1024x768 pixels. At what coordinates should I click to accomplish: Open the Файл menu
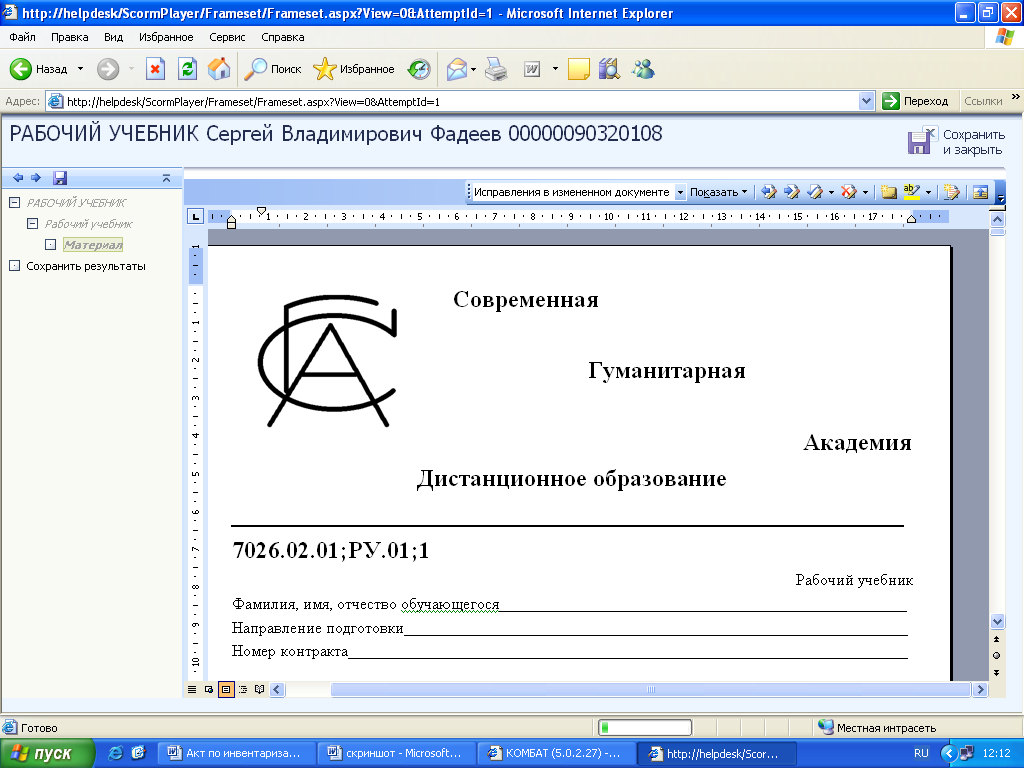point(22,37)
